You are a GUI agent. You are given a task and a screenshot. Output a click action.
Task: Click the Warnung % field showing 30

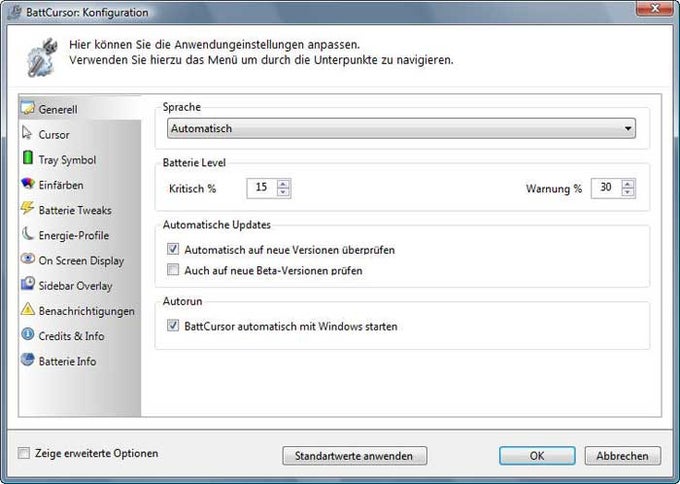(x=606, y=188)
